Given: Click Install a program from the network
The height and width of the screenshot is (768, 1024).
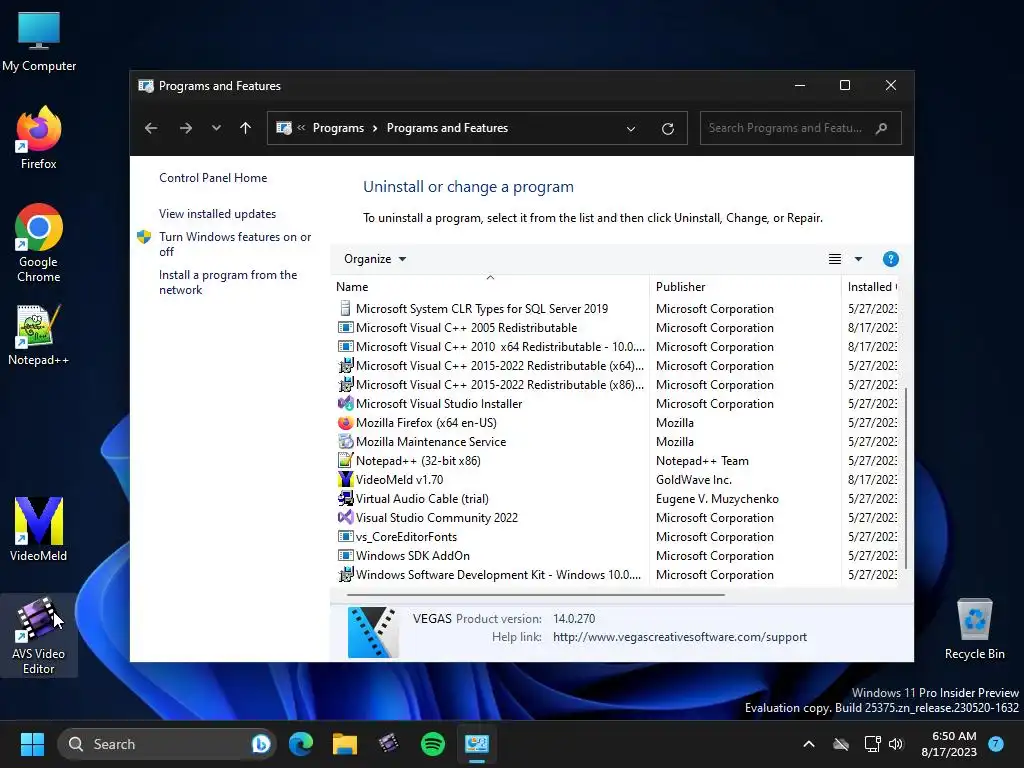Looking at the screenshot, I should (x=228, y=282).
